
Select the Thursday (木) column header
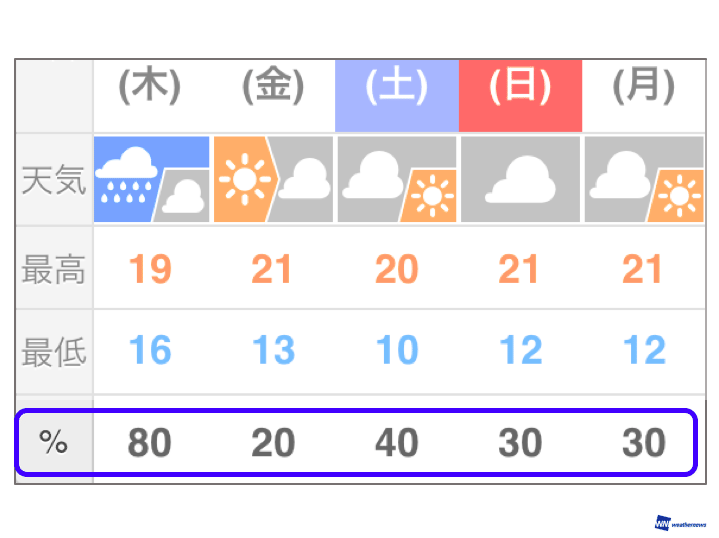pyautogui.click(x=150, y=88)
